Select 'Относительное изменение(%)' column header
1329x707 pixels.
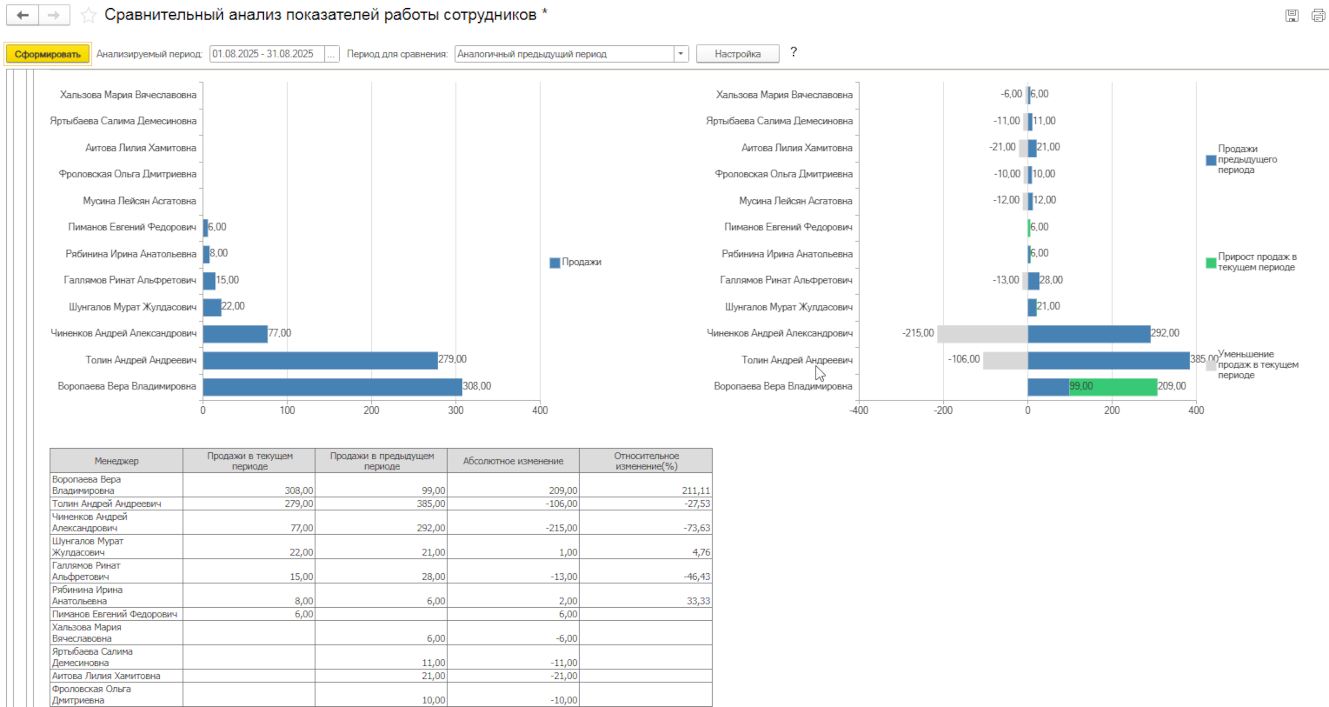click(646, 460)
